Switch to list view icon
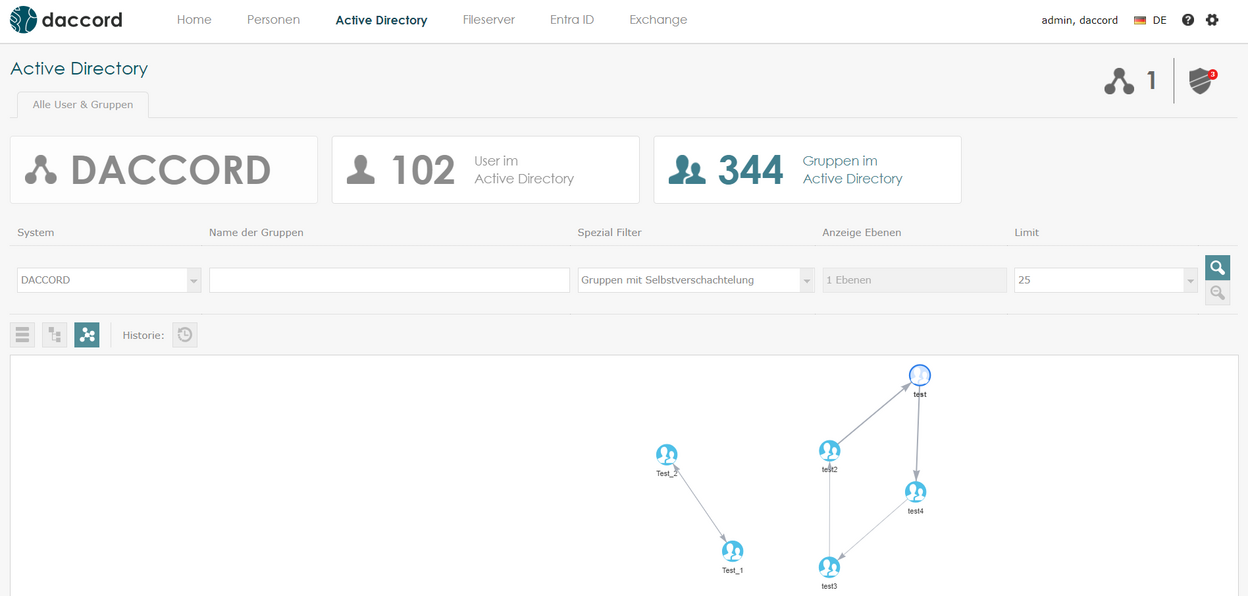The width and height of the screenshot is (1248, 596). (x=23, y=335)
